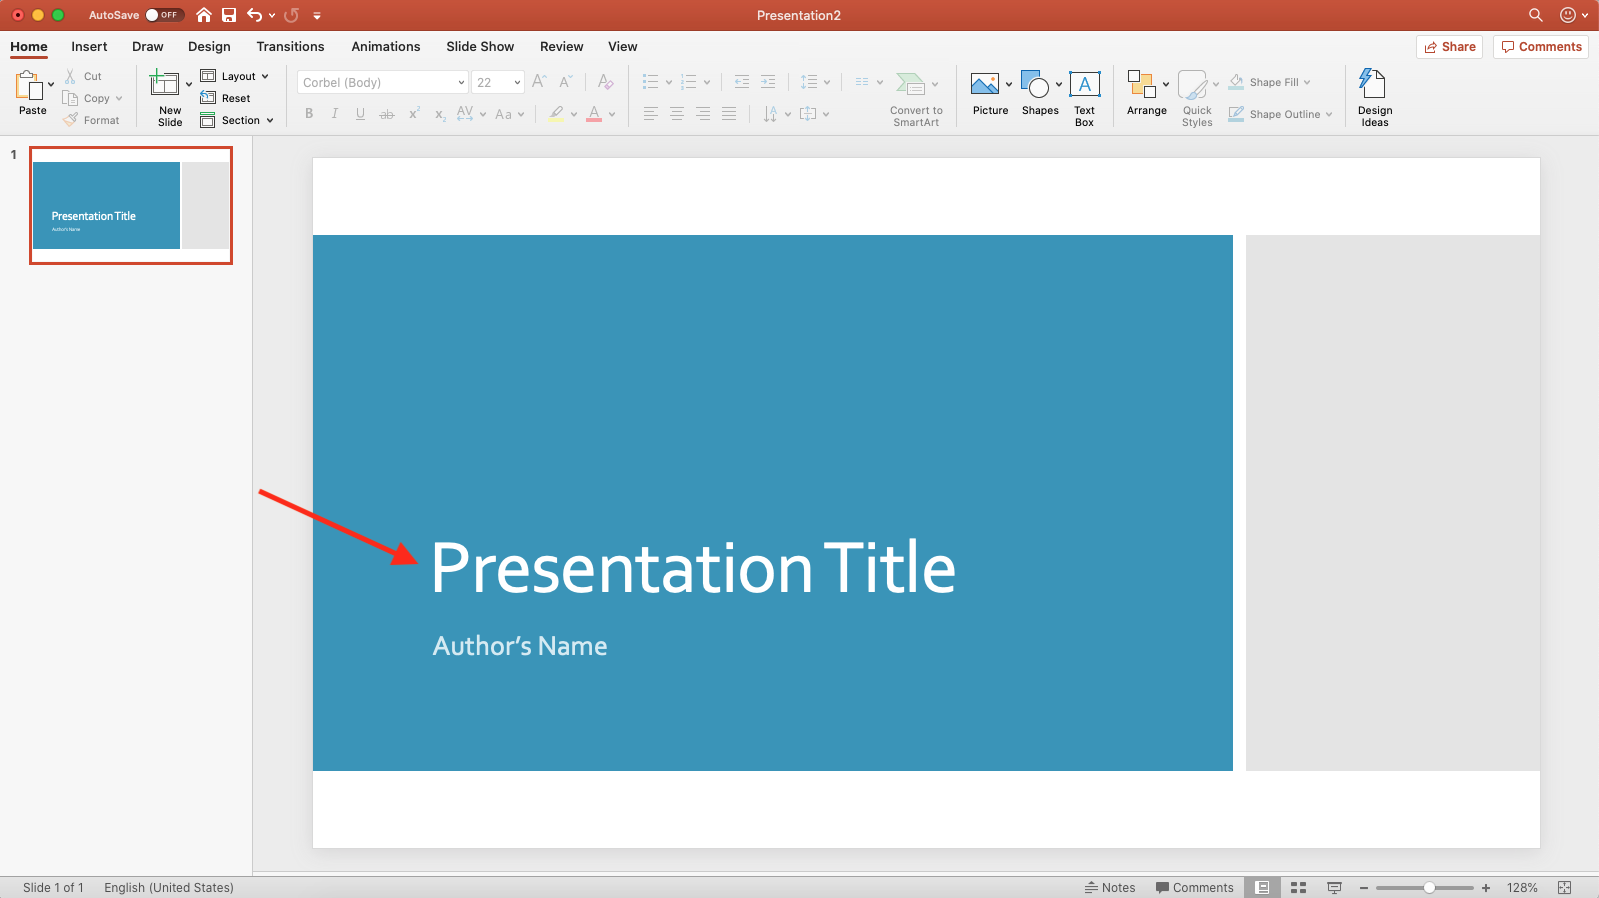
Task: Select the Format painter brush
Action: [x=70, y=120]
